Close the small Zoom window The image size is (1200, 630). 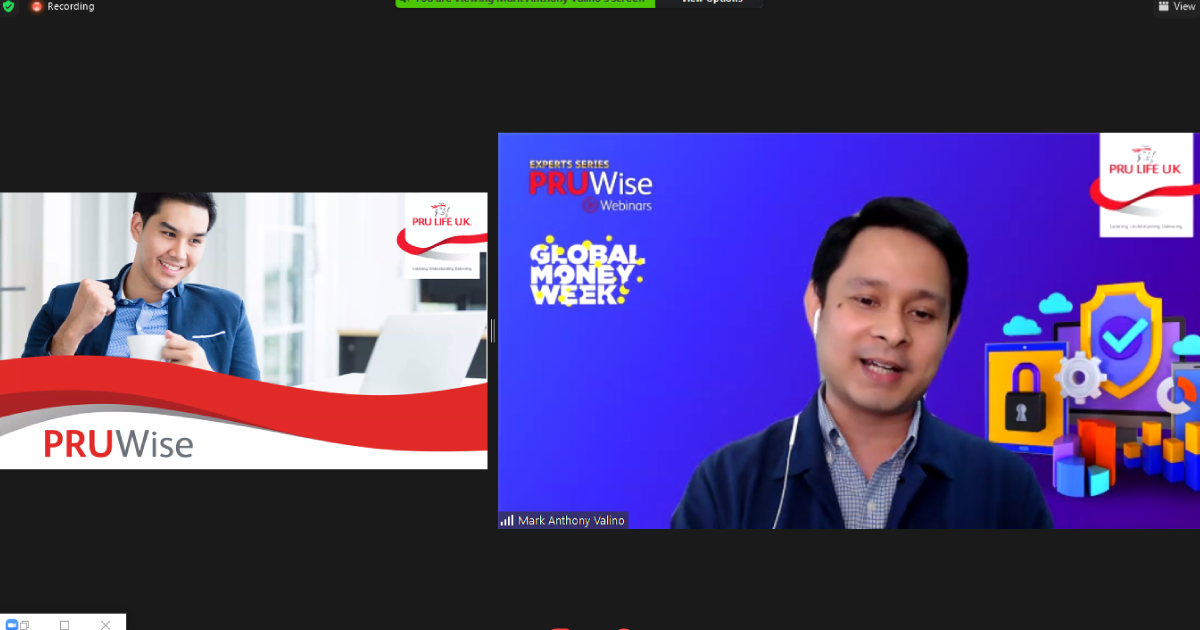pyautogui.click(x=105, y=624)
